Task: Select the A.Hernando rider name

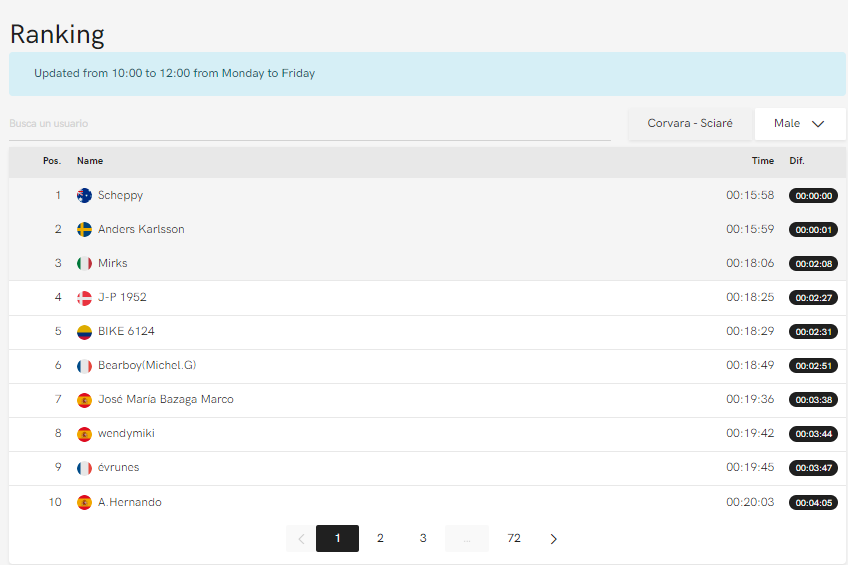Action: [130, 502]
